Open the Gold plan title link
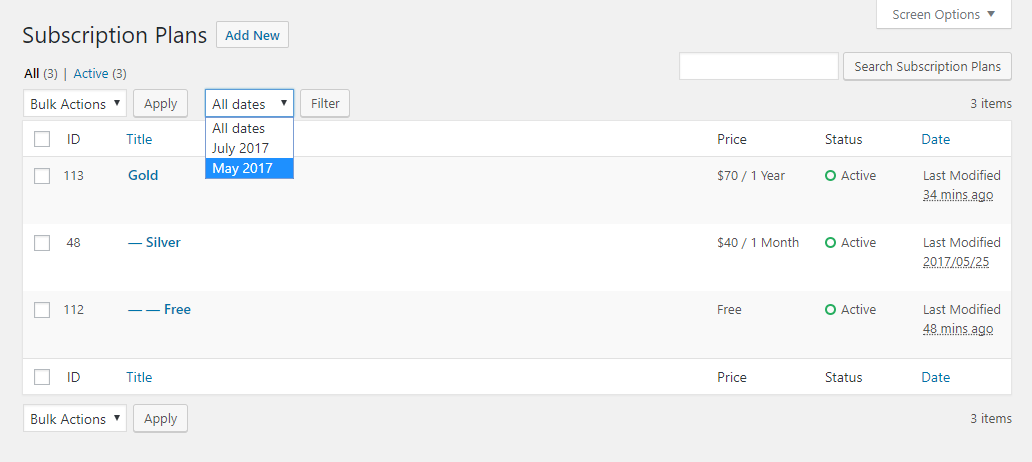This screenshot has height=462, width=1032. (143, 175)
